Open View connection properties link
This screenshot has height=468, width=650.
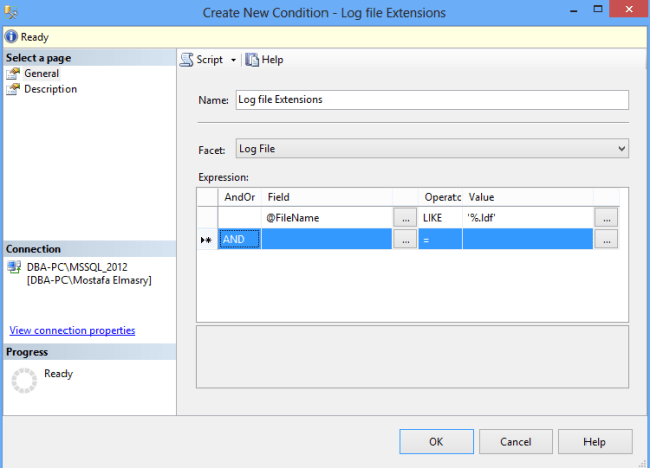[72, 330]
